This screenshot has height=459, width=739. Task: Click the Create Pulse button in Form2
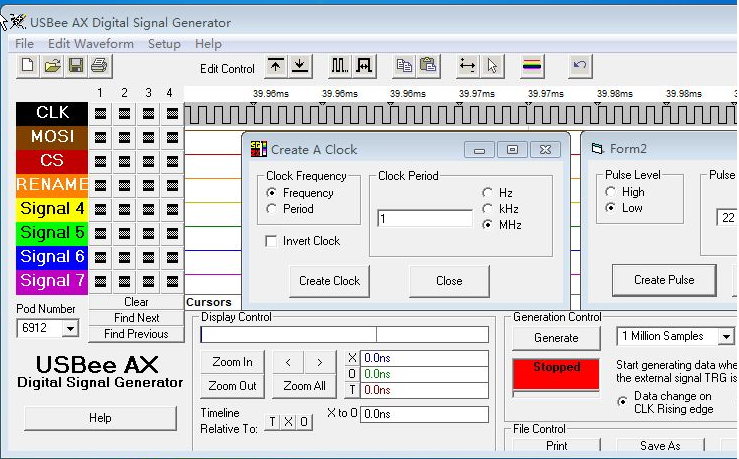pyautogui.click(x=664, y=280)
